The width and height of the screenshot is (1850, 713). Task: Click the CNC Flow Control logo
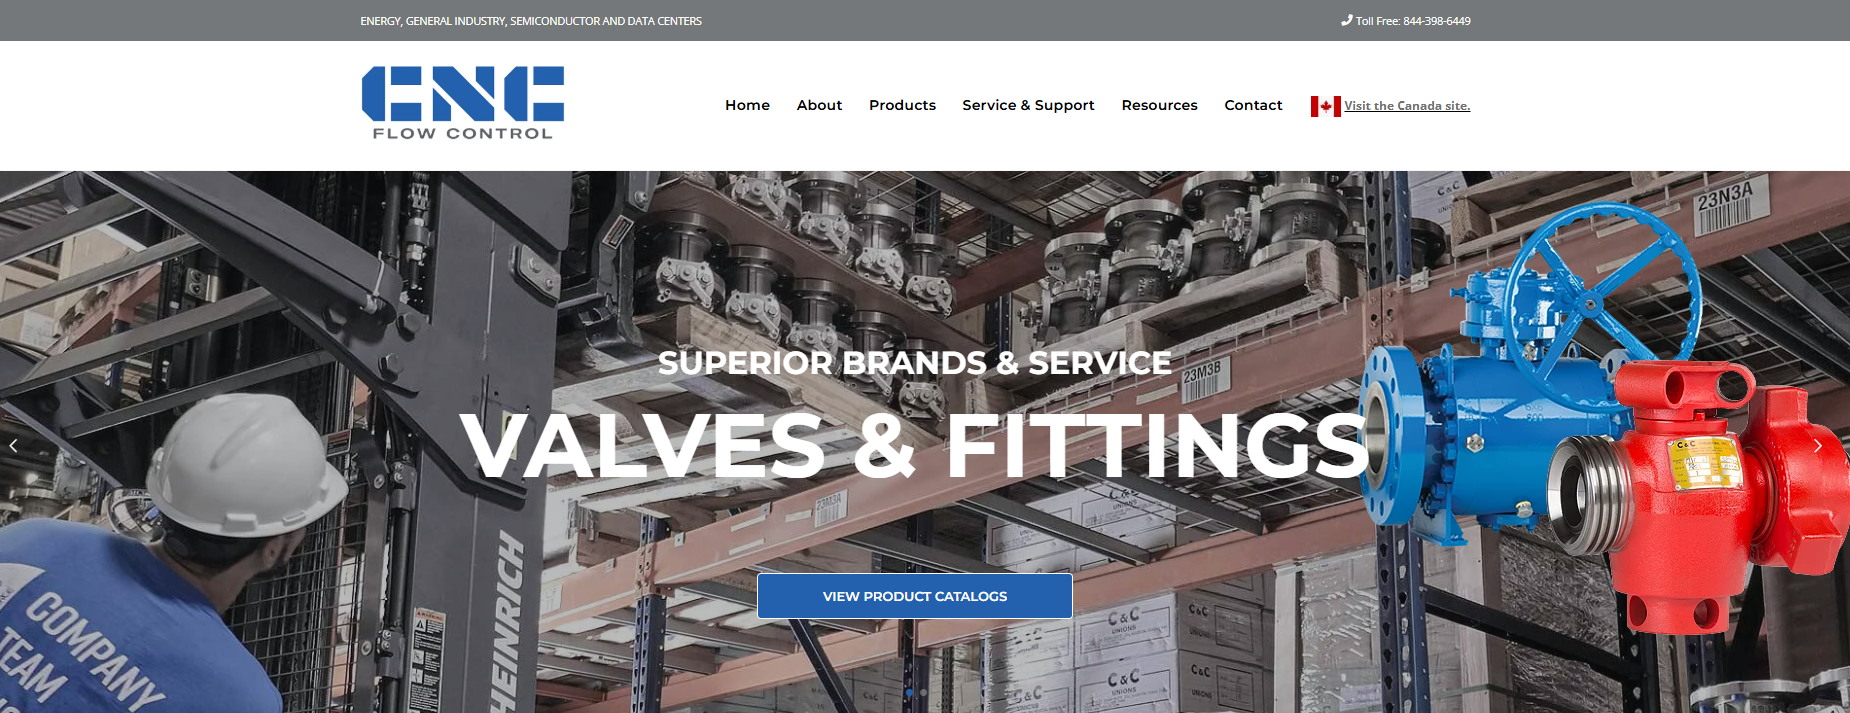(463, 103)
